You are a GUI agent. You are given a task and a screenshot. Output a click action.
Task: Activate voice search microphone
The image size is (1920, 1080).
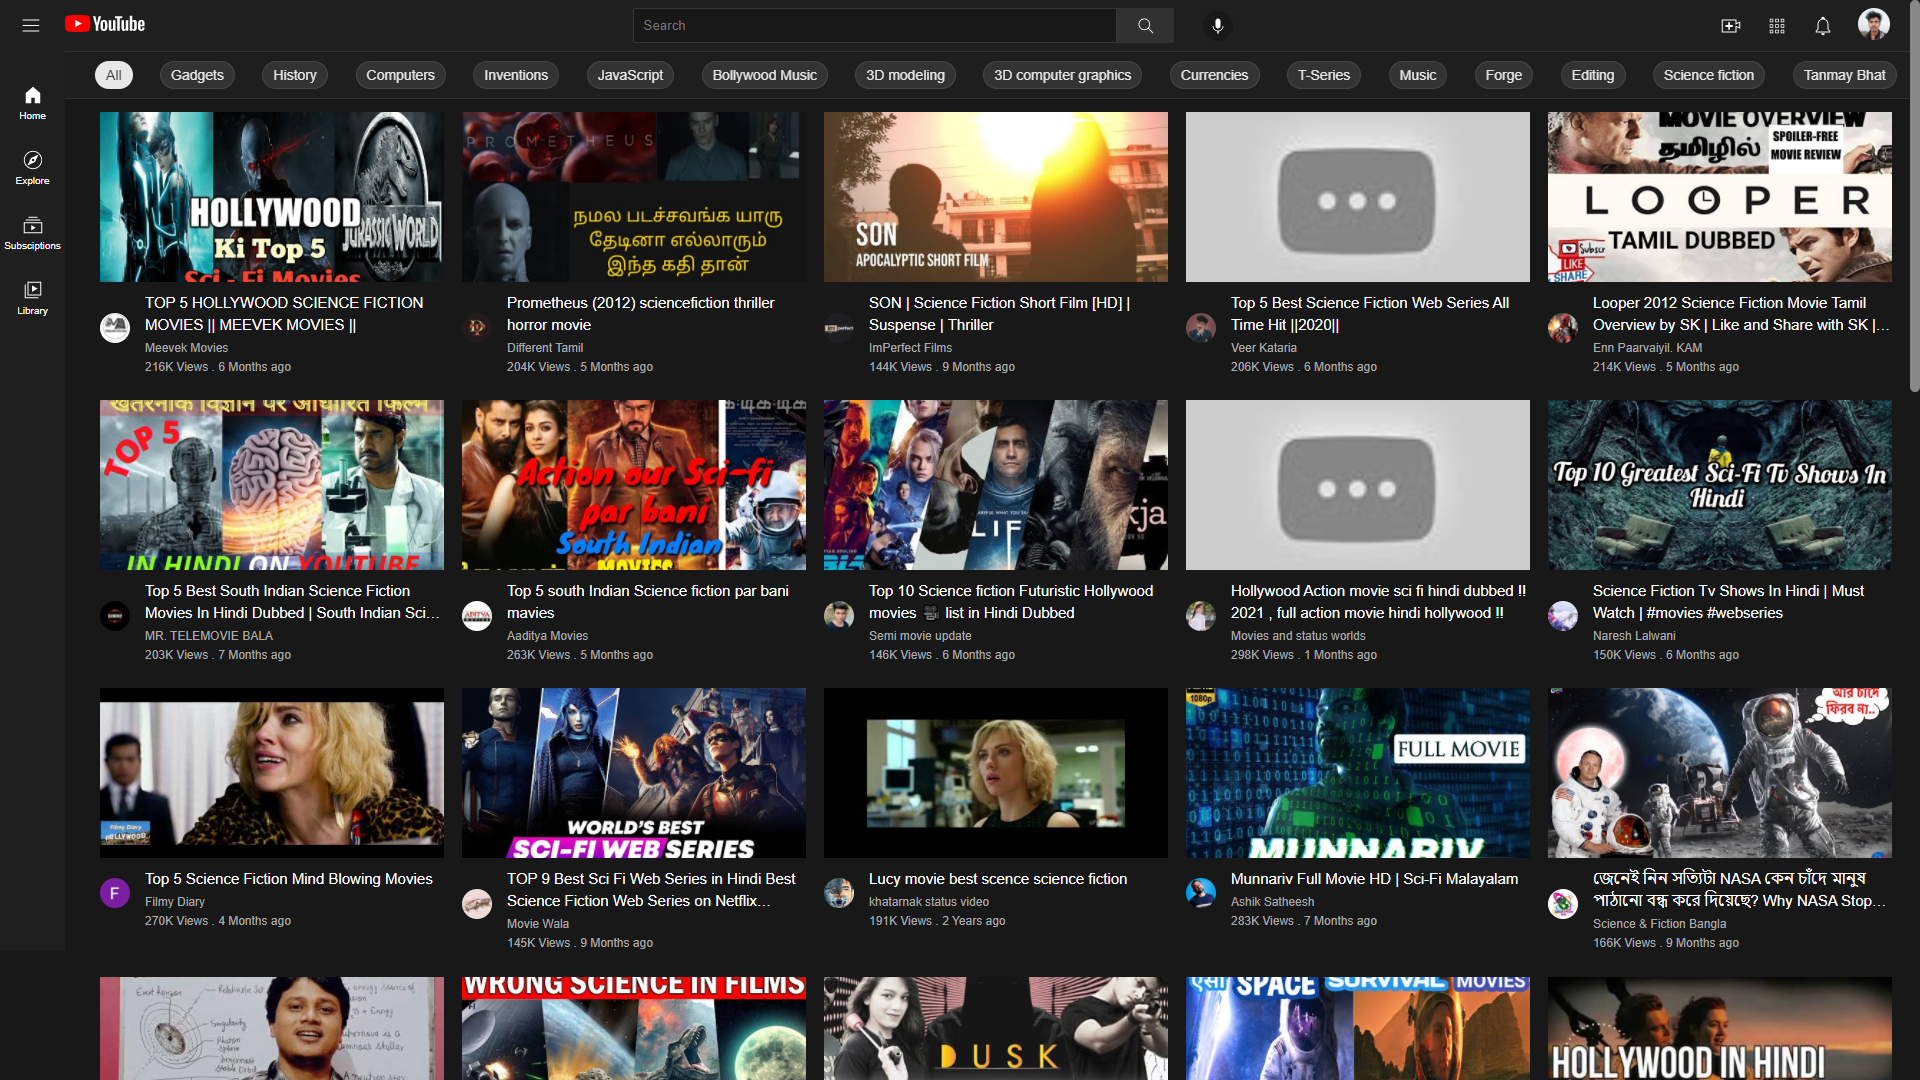pos(1217,26)
